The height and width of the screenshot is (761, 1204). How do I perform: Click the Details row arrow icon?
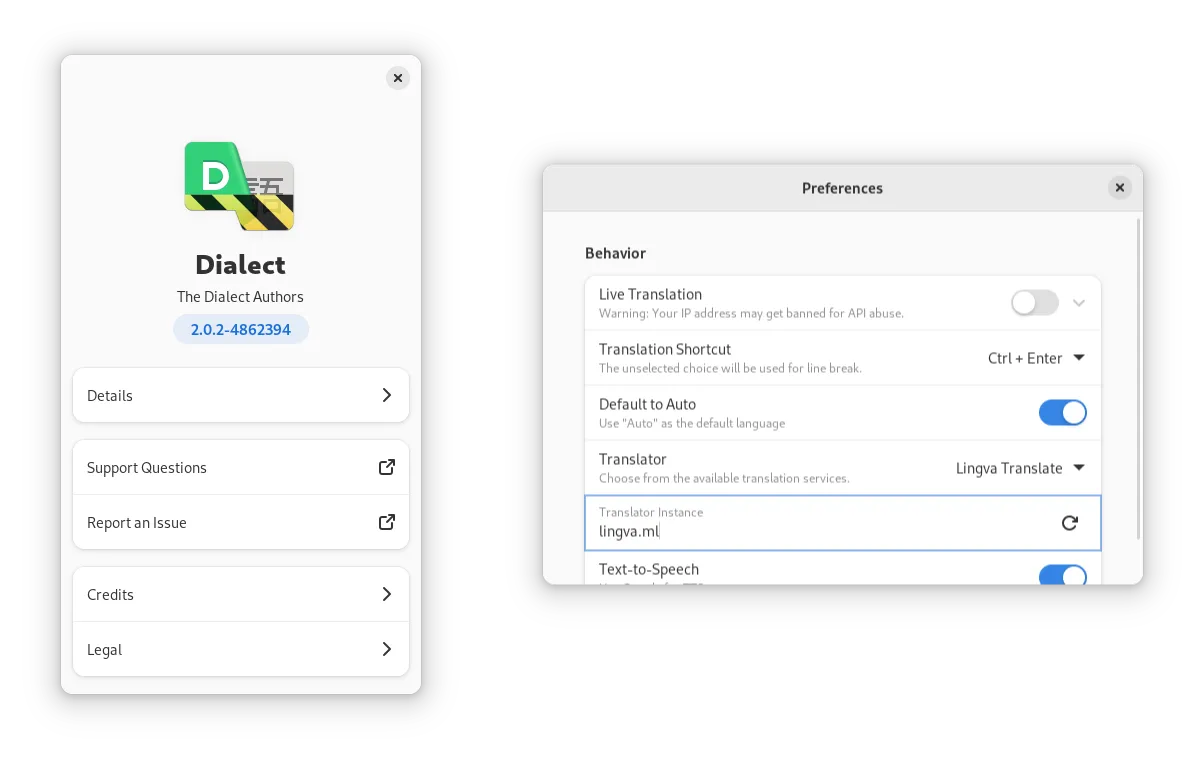click(x=387, y=395)
